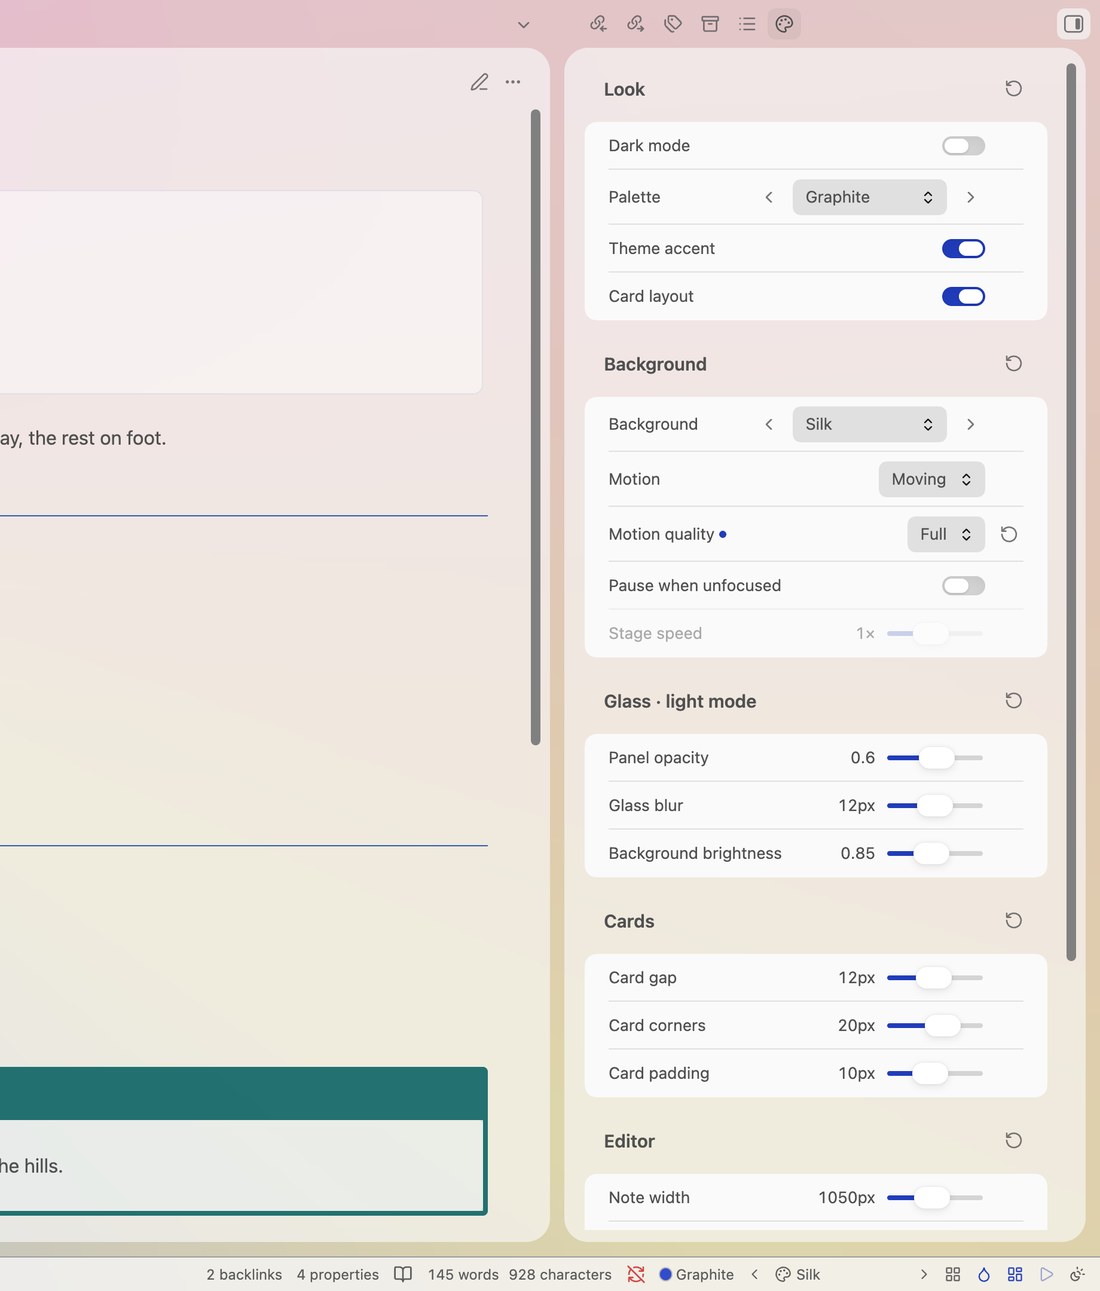This screenshot has width=1100, height=1291.
Task: Enable Pause when unfocused switch
Action: pos(963,586)
